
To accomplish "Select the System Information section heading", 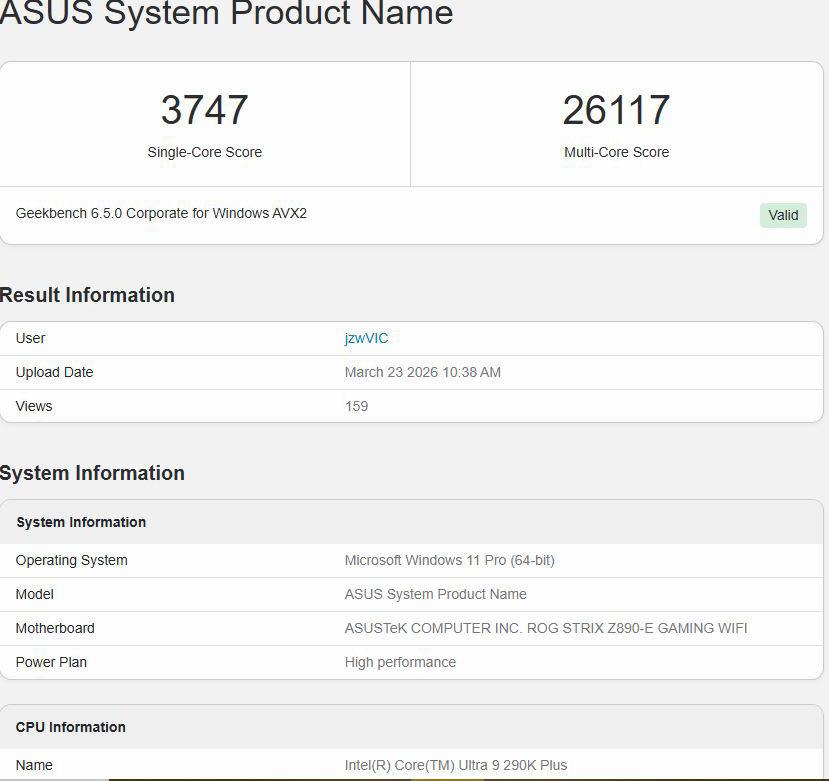I will [92, 473].
